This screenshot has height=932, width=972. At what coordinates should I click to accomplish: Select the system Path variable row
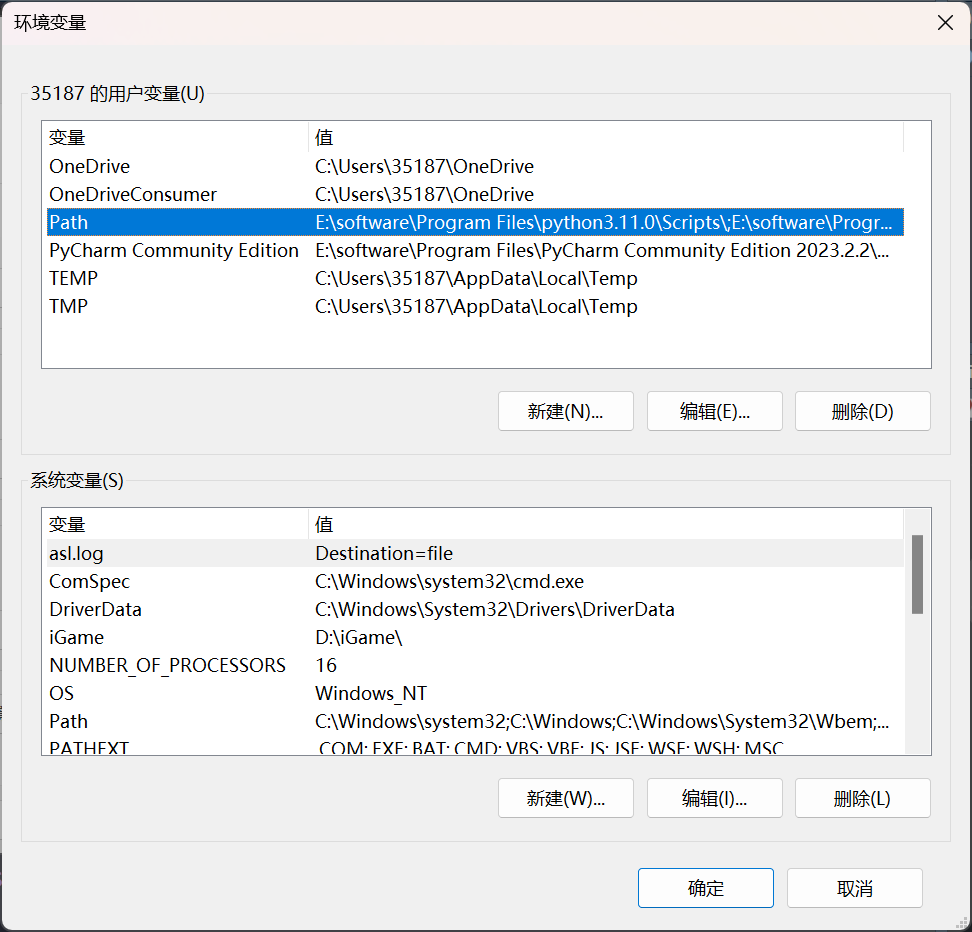click(x=475, y=721)
